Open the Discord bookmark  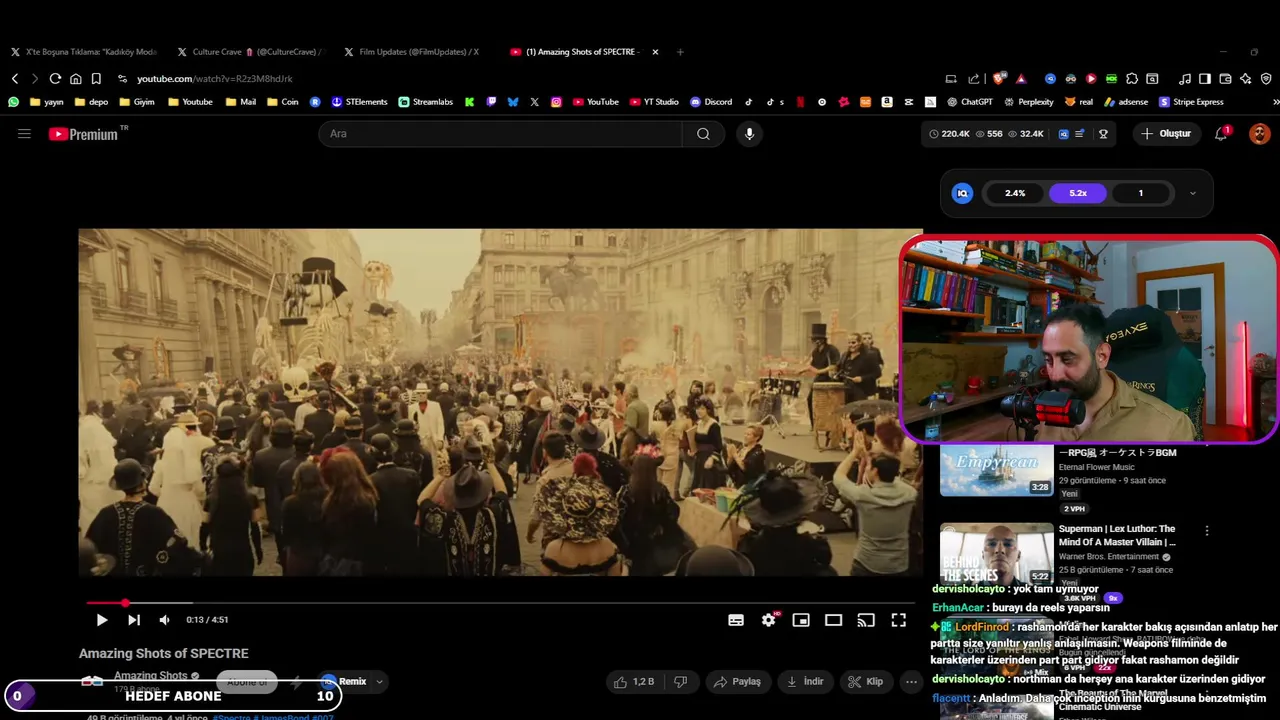tap(711, 102)
